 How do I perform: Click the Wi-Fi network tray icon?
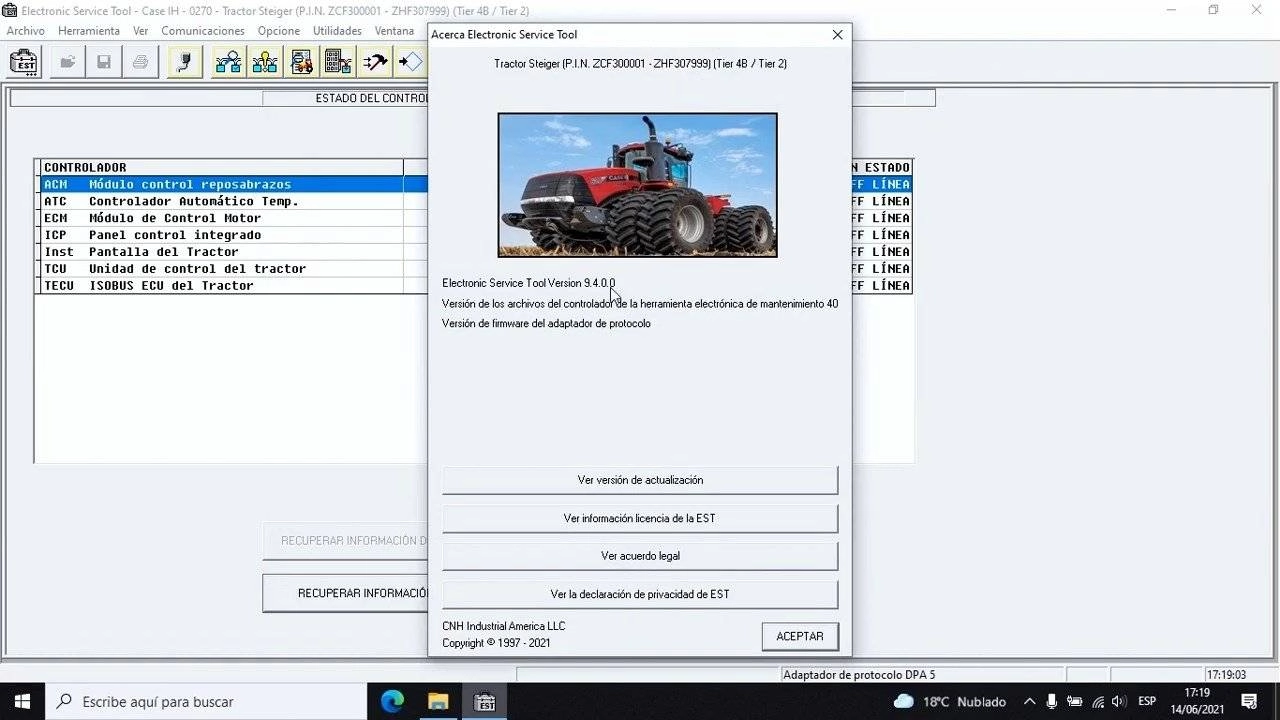point(1097,701)
